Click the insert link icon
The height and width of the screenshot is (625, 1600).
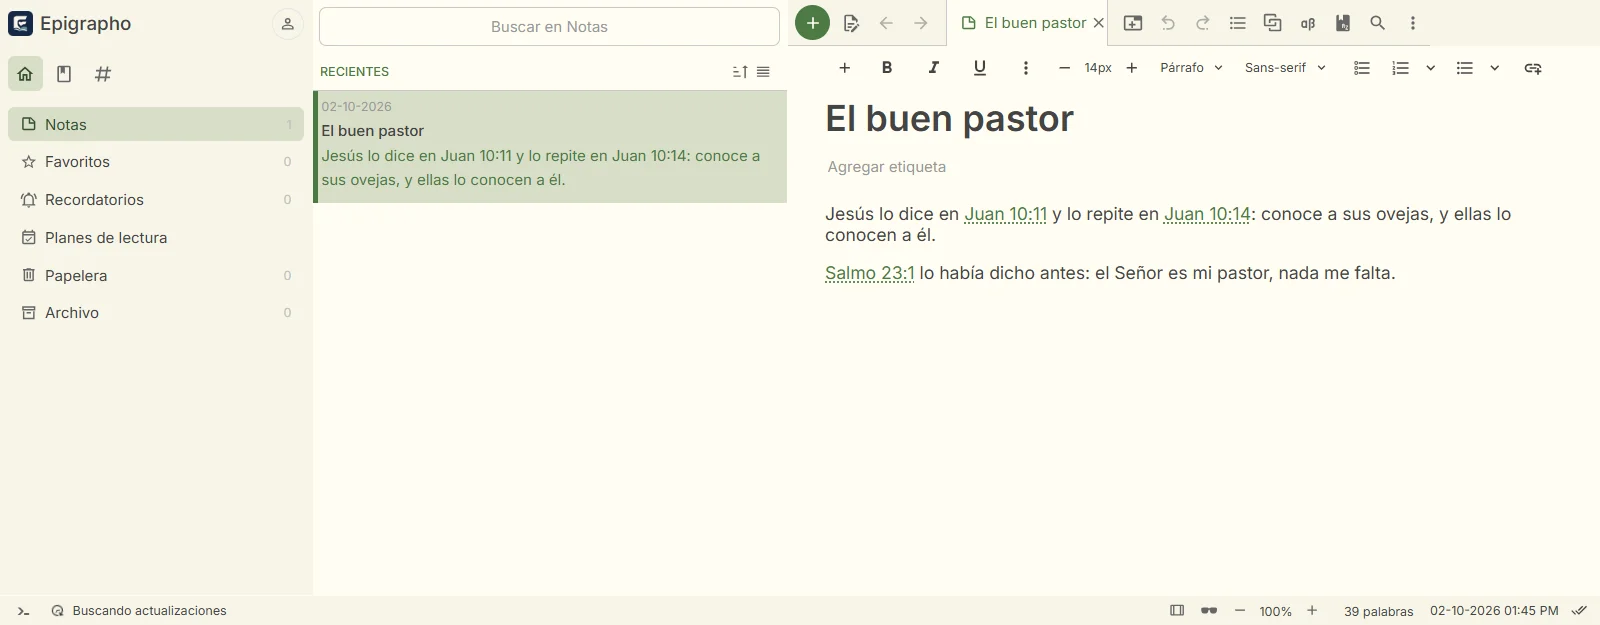[1533, 68]
